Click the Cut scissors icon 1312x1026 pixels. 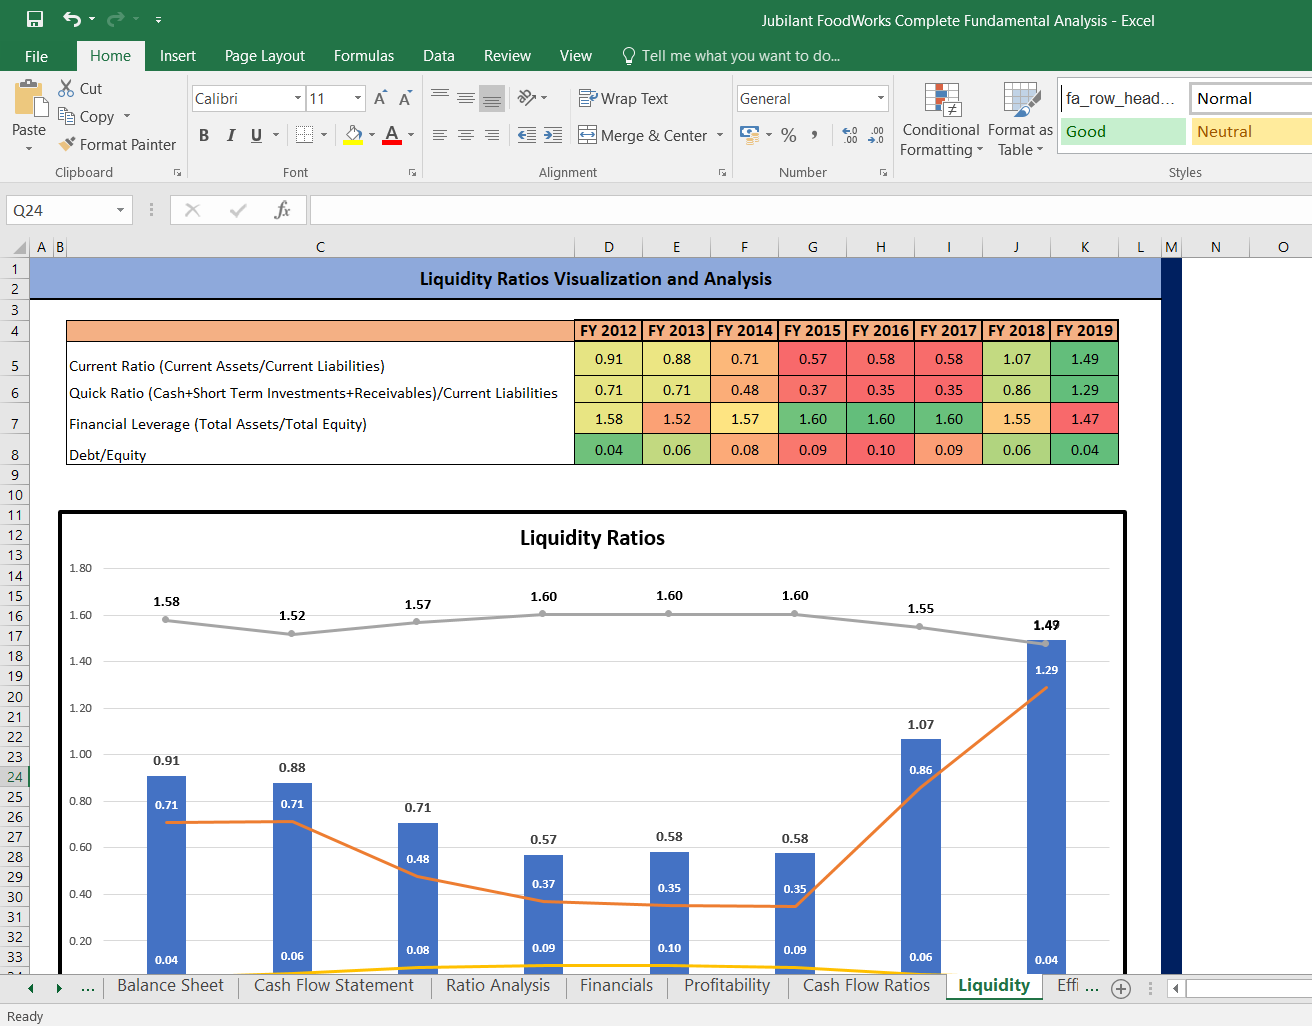coord(67,88)
